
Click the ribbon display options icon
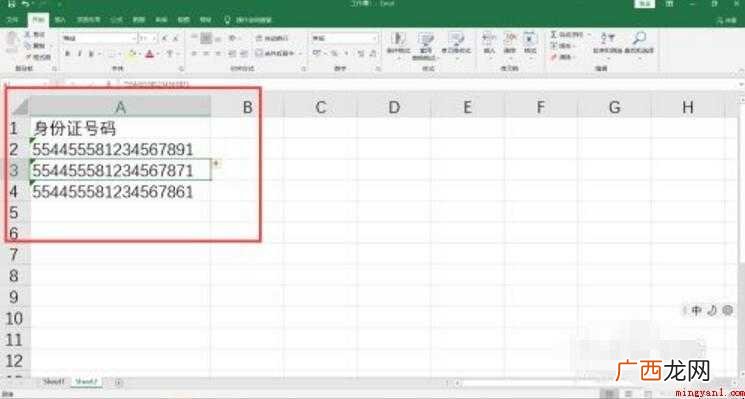[669, 4]
